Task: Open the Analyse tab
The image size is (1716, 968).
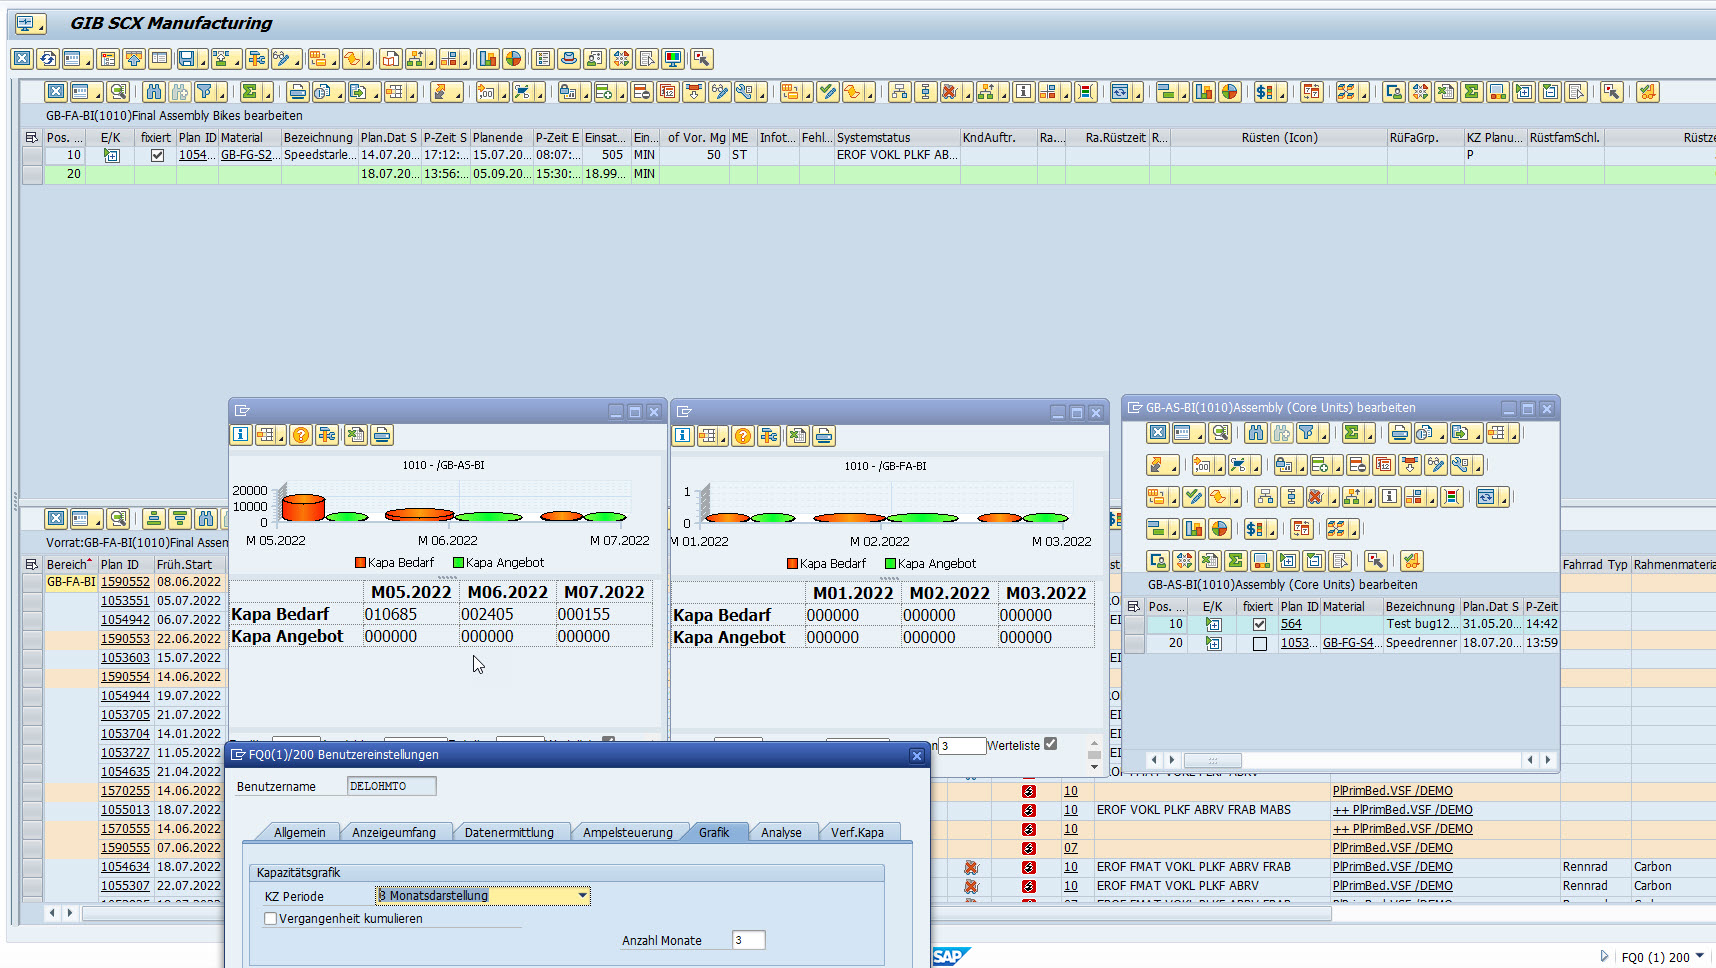Action: (x=781, y=832)
